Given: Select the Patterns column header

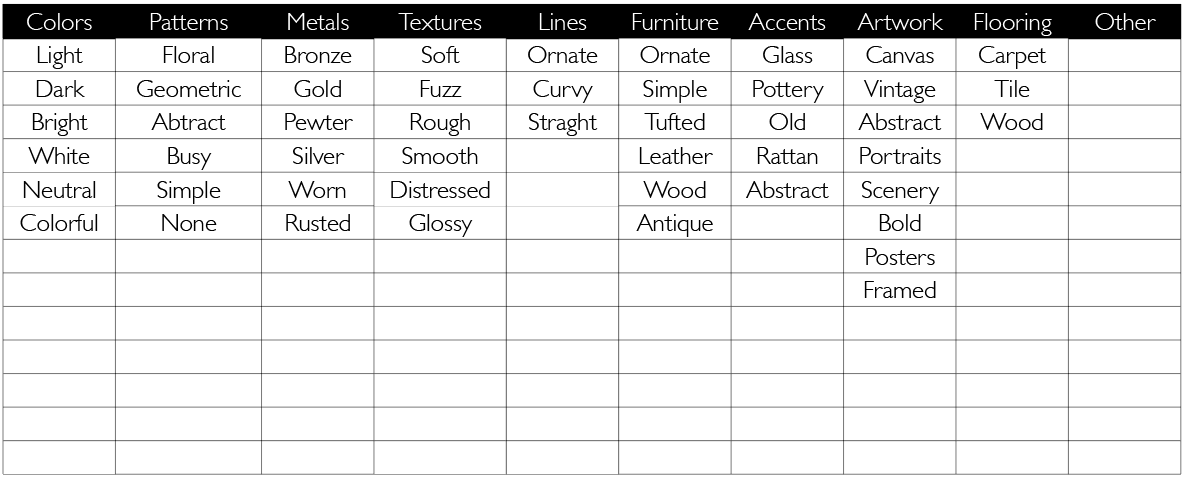Looking at the screenshot, I should point(188,22).
